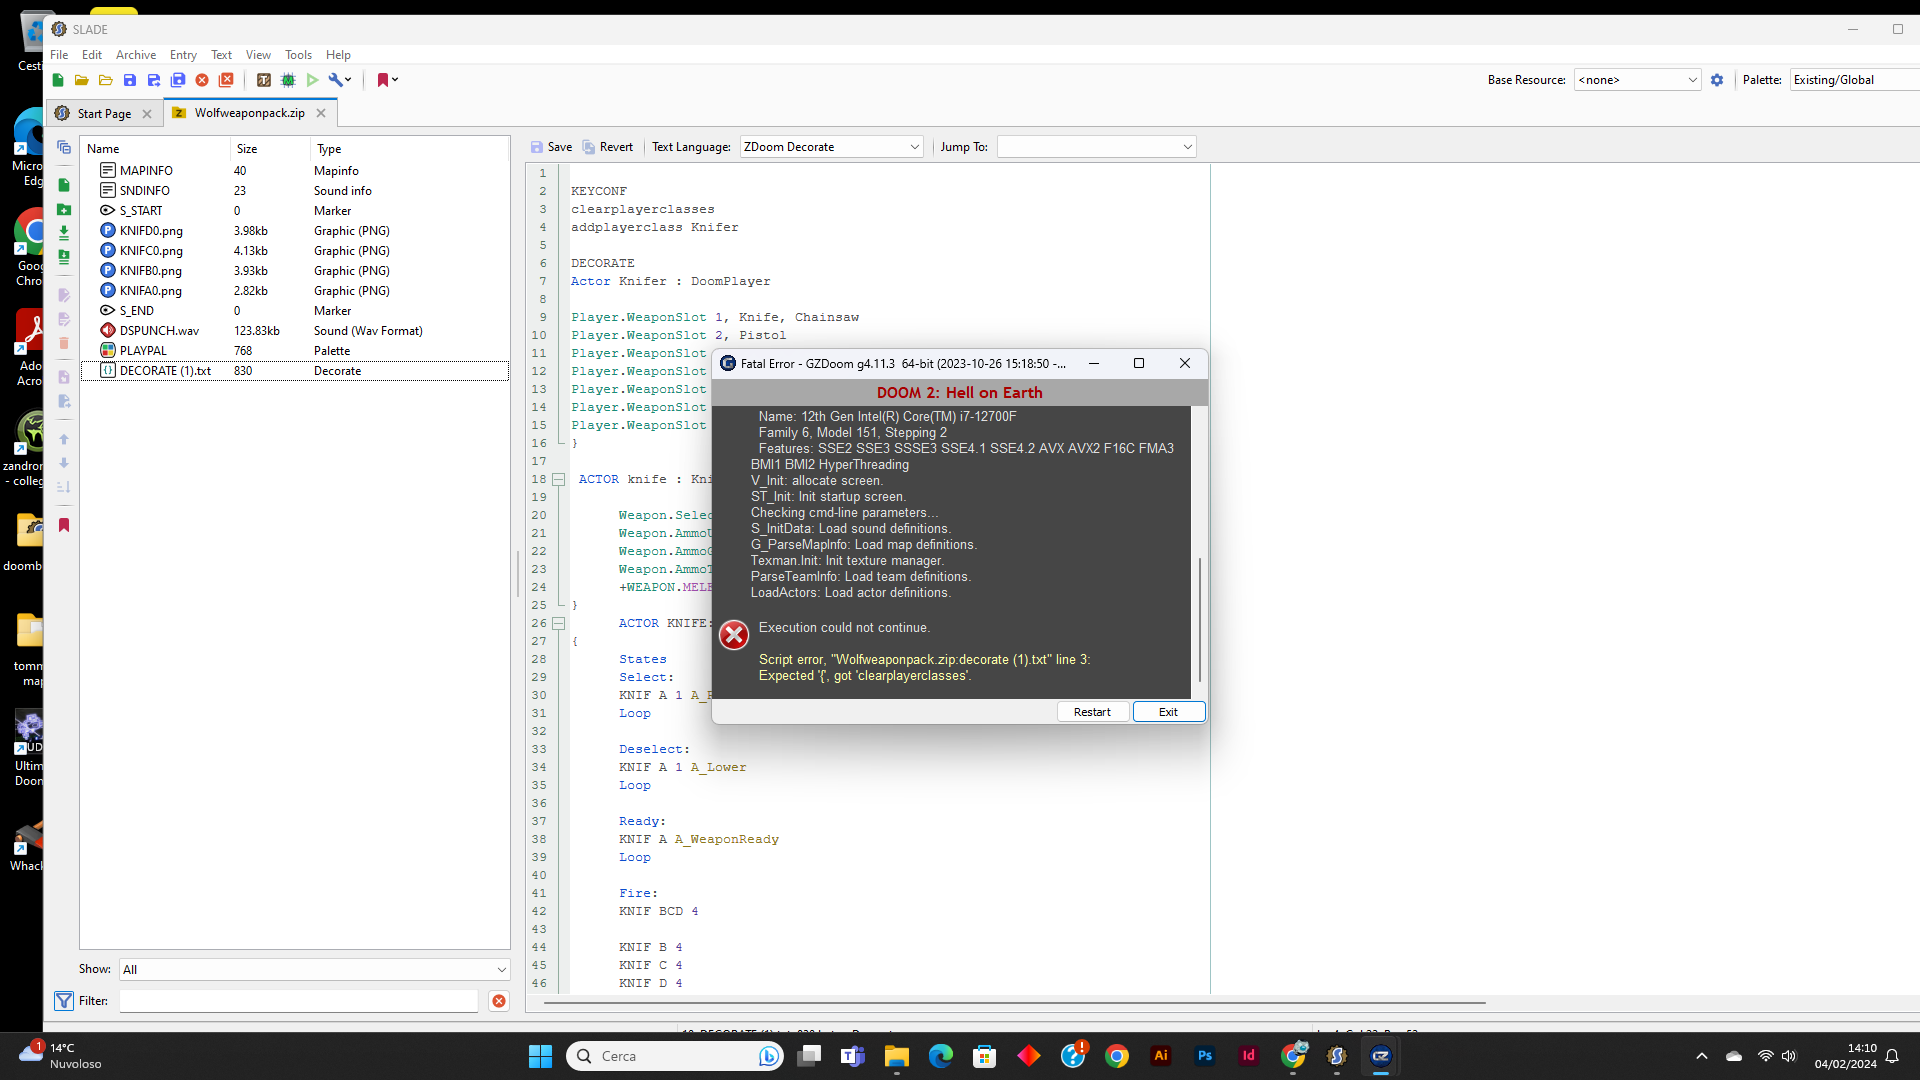Click Save in the text editor
Screen dimensions: 1920x1080
551,147
